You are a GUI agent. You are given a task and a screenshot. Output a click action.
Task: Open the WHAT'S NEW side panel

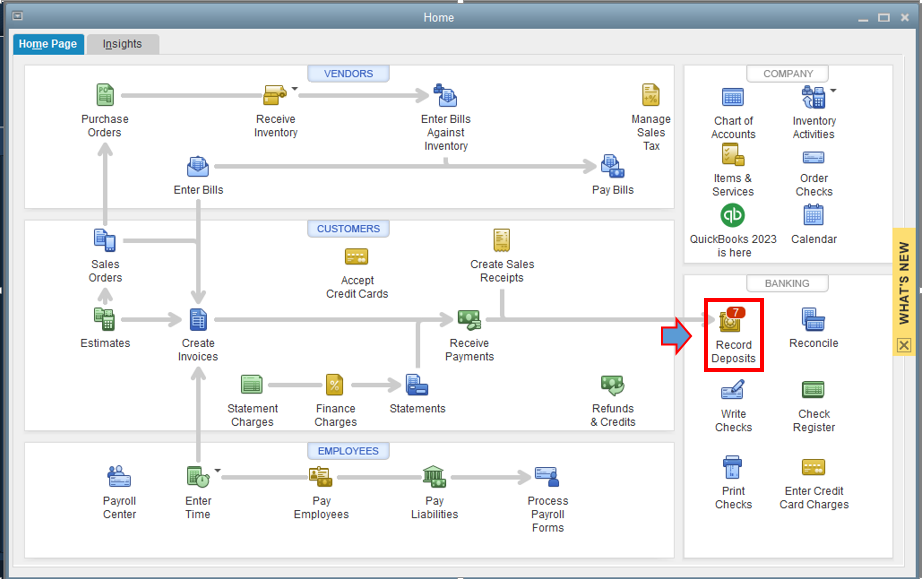tap(904, 283)
